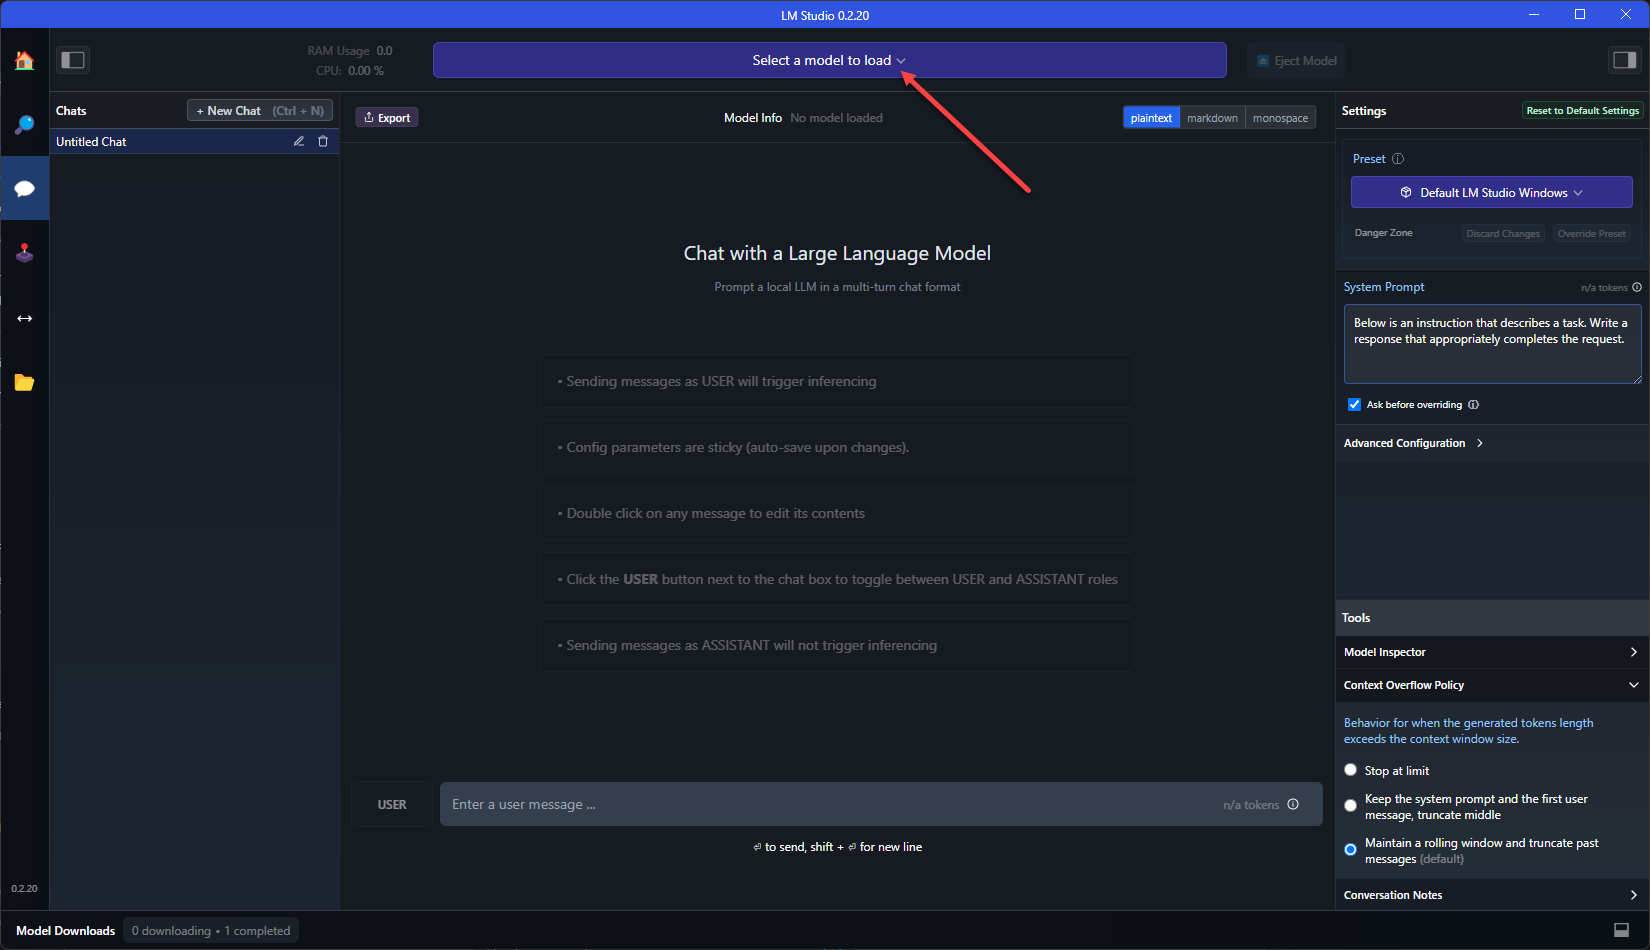Toggle Ask before overriding checkbox
1650x950 pixels.
pos(1354,405)
